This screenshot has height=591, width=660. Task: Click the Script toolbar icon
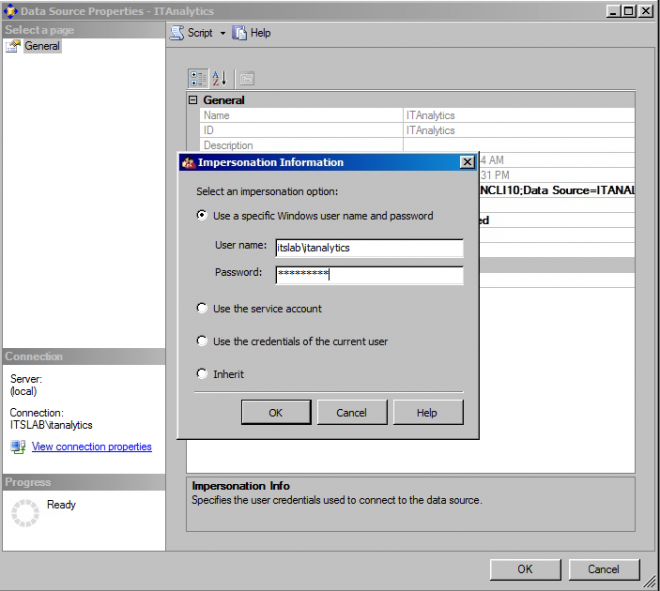pyautogui.click(x=177, y=33)
